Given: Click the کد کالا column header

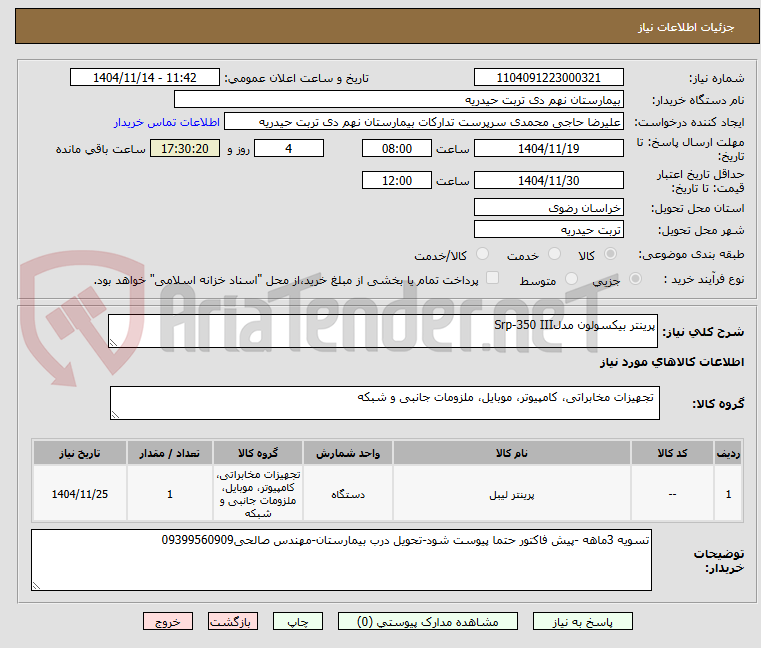Looking at the screenshot, I should (672, 453).
